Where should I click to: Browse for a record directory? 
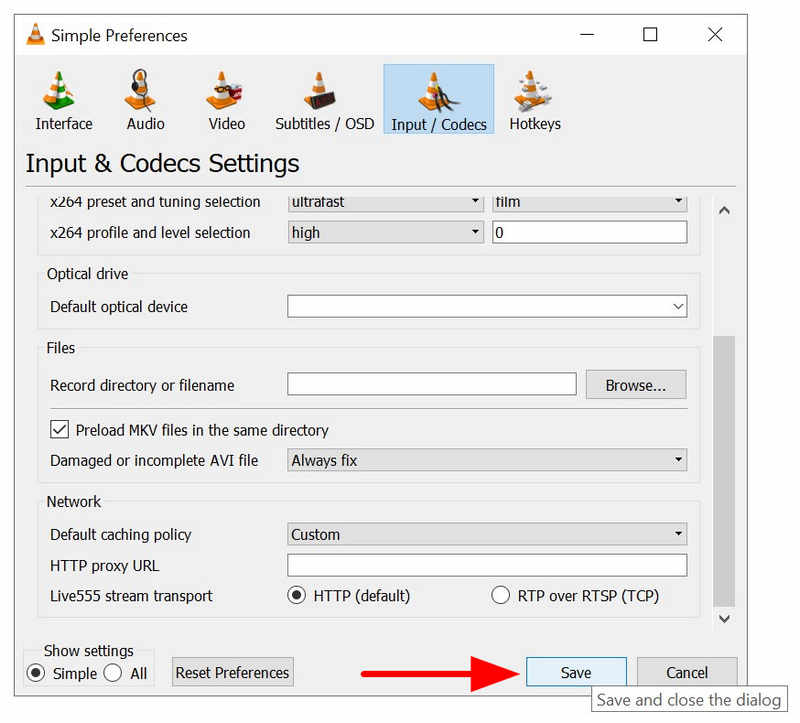point(635,385)
